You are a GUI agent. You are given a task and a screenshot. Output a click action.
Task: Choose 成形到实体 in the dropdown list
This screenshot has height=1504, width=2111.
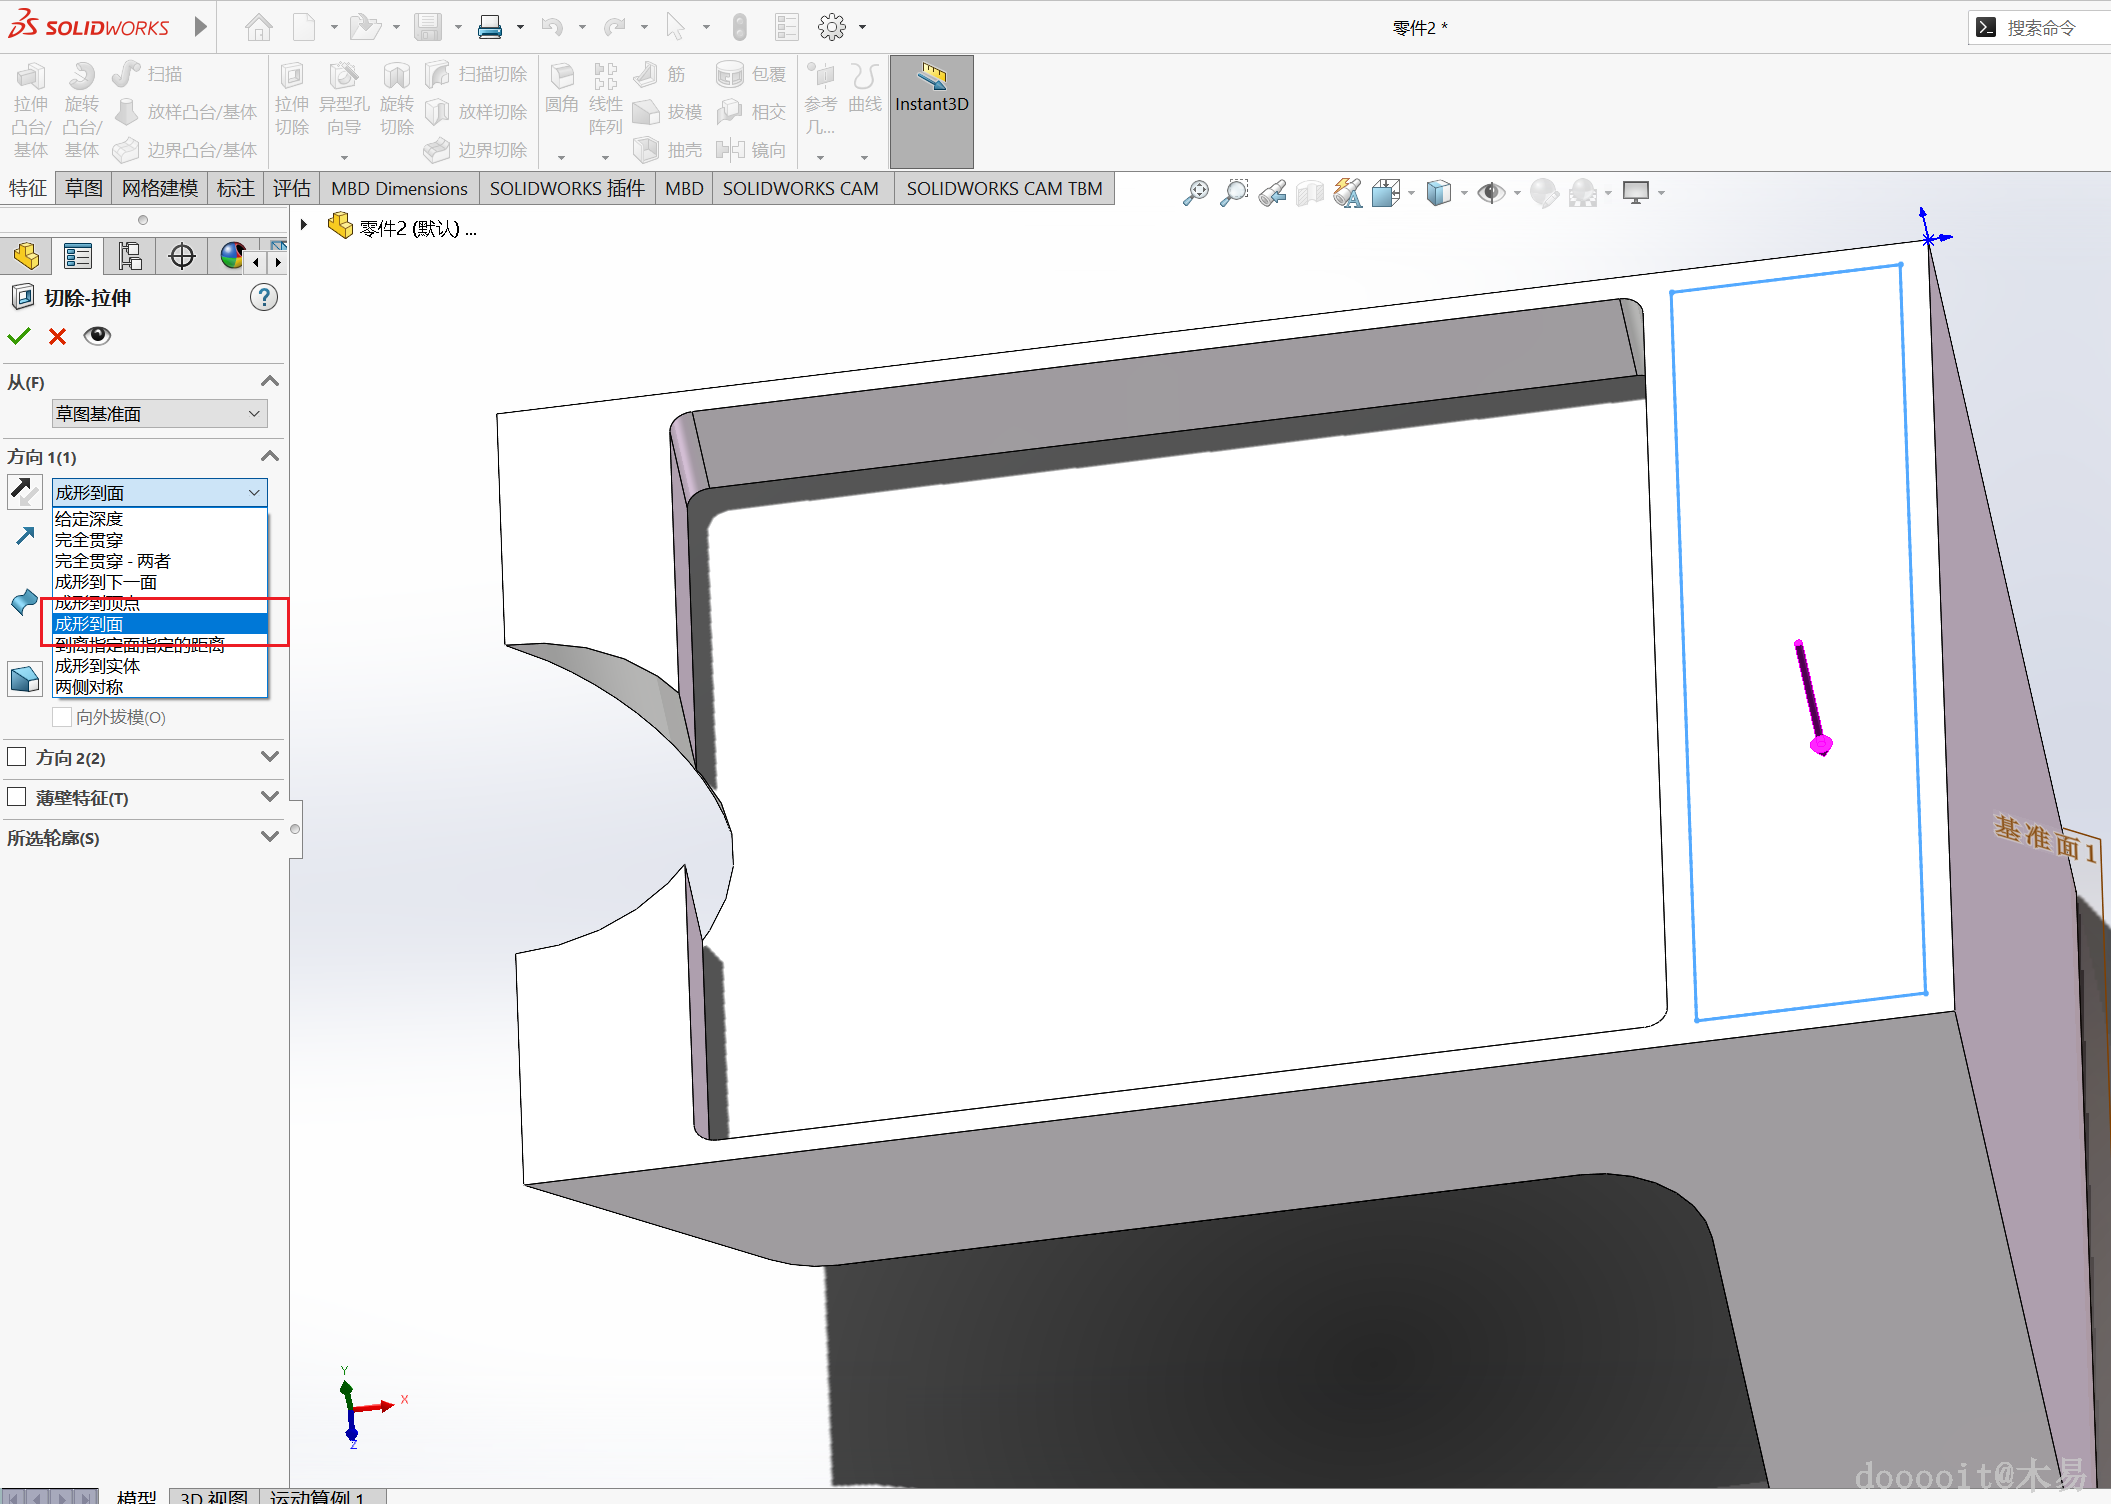97,666
